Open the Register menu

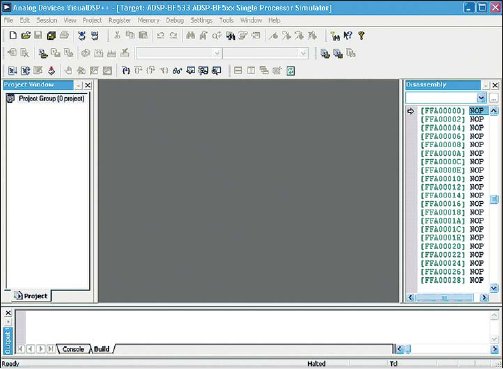point(119,20)
